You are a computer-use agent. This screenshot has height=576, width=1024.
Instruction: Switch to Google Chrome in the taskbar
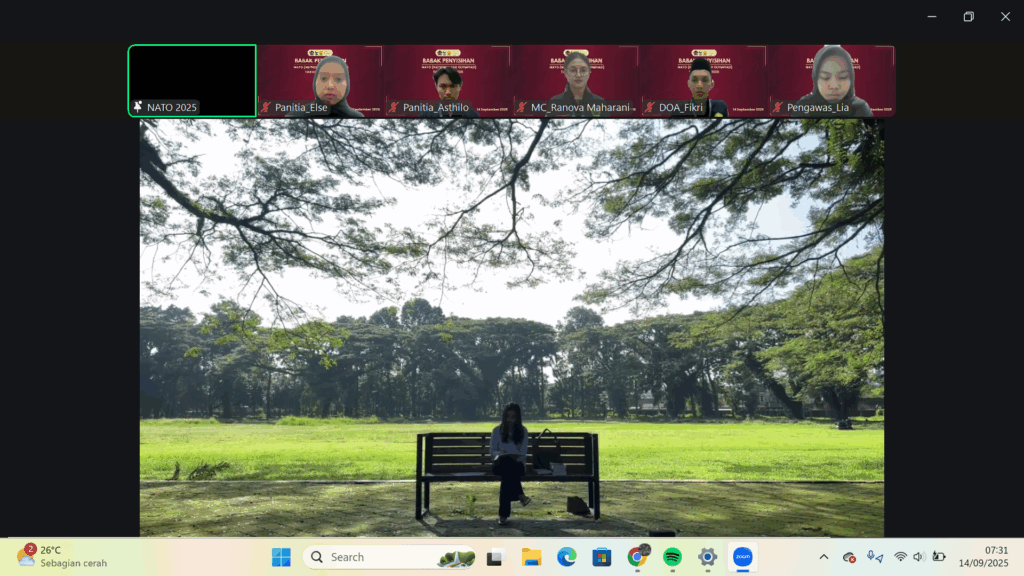(636, 557)
